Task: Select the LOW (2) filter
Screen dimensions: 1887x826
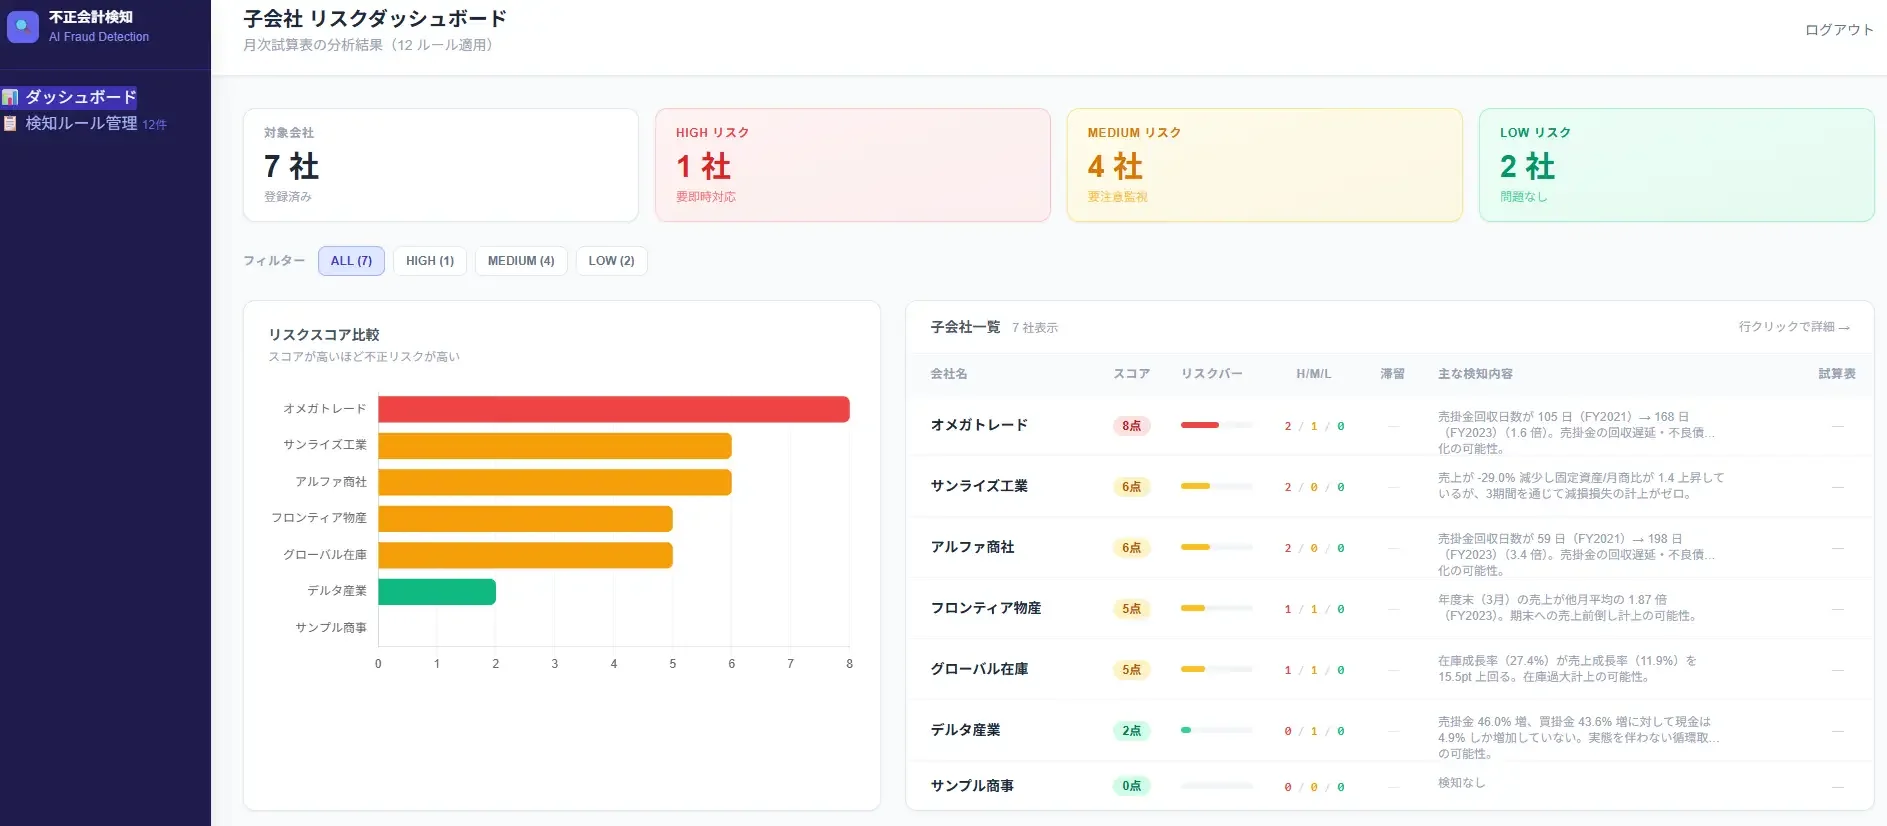Action: pyautogui.click(x=611, y=261)
